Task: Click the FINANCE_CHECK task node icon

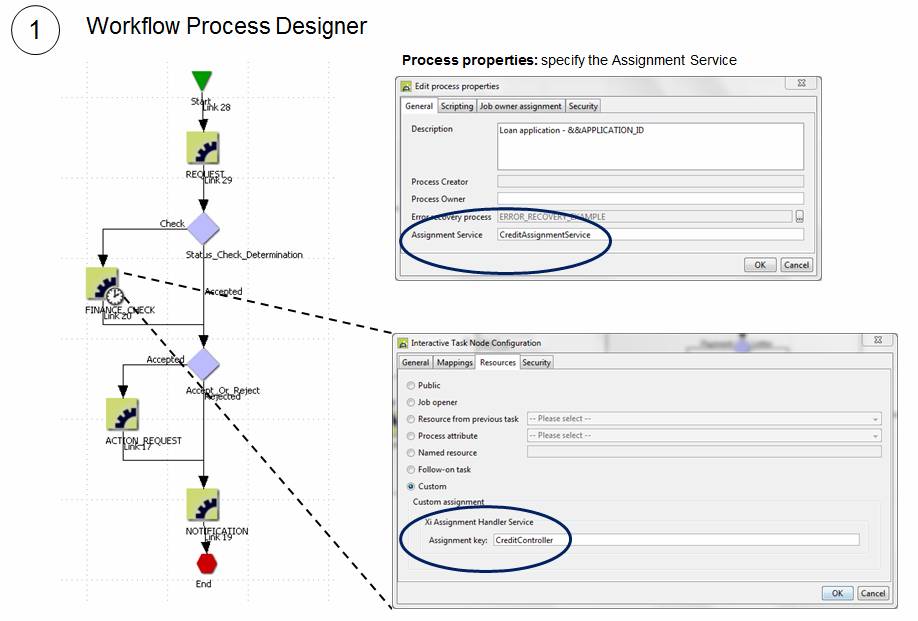Action: coord(103,284)
